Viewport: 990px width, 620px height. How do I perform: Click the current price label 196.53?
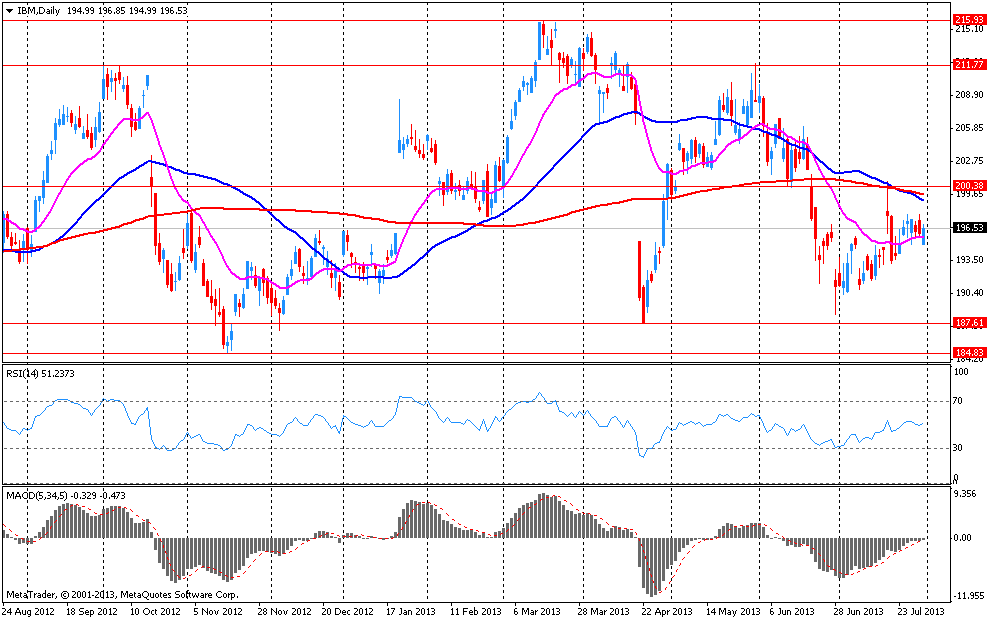pos(970,228)
